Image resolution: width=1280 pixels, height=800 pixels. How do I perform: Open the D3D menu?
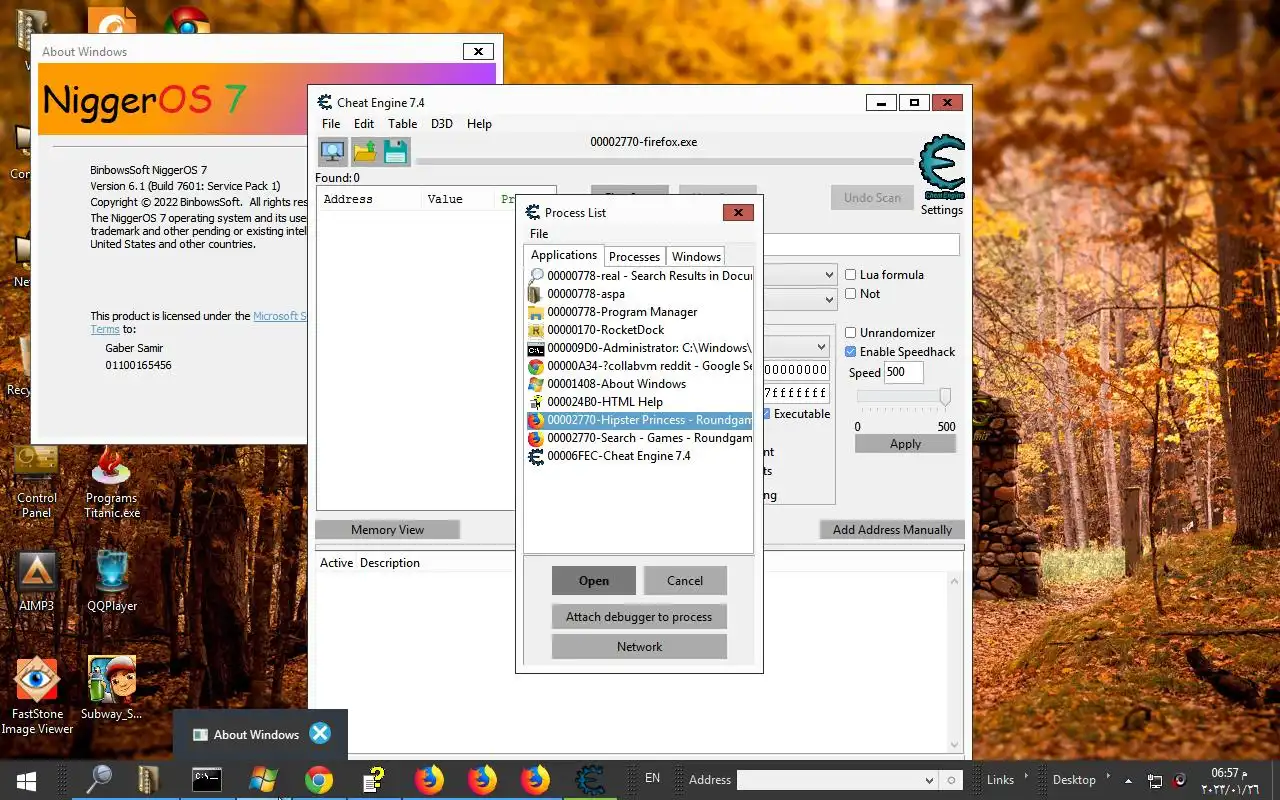442,124
